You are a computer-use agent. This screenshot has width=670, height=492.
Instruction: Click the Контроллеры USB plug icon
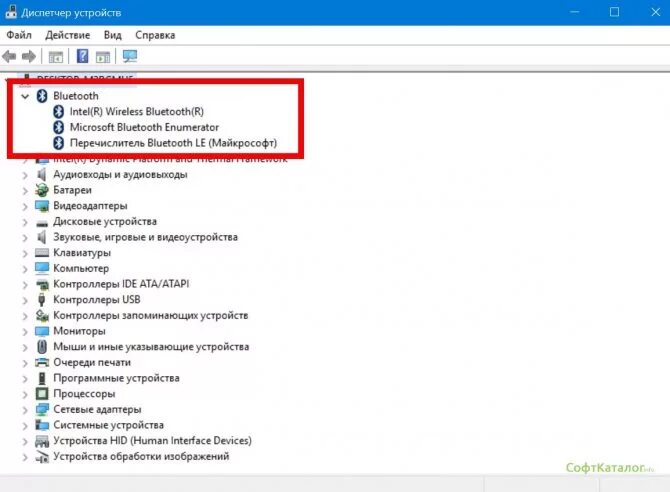pos(41,300)
